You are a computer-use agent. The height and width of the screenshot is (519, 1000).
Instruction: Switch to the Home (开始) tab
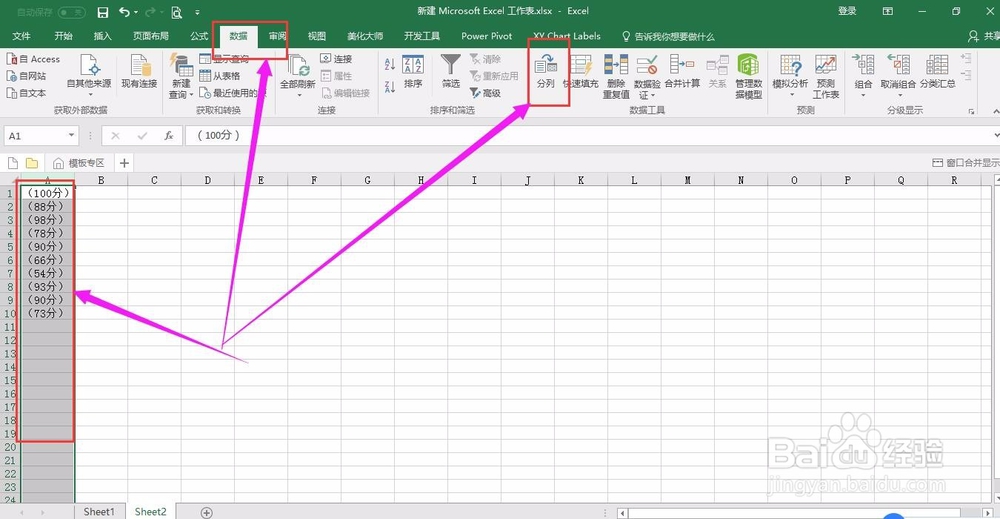tap(63, 36)
